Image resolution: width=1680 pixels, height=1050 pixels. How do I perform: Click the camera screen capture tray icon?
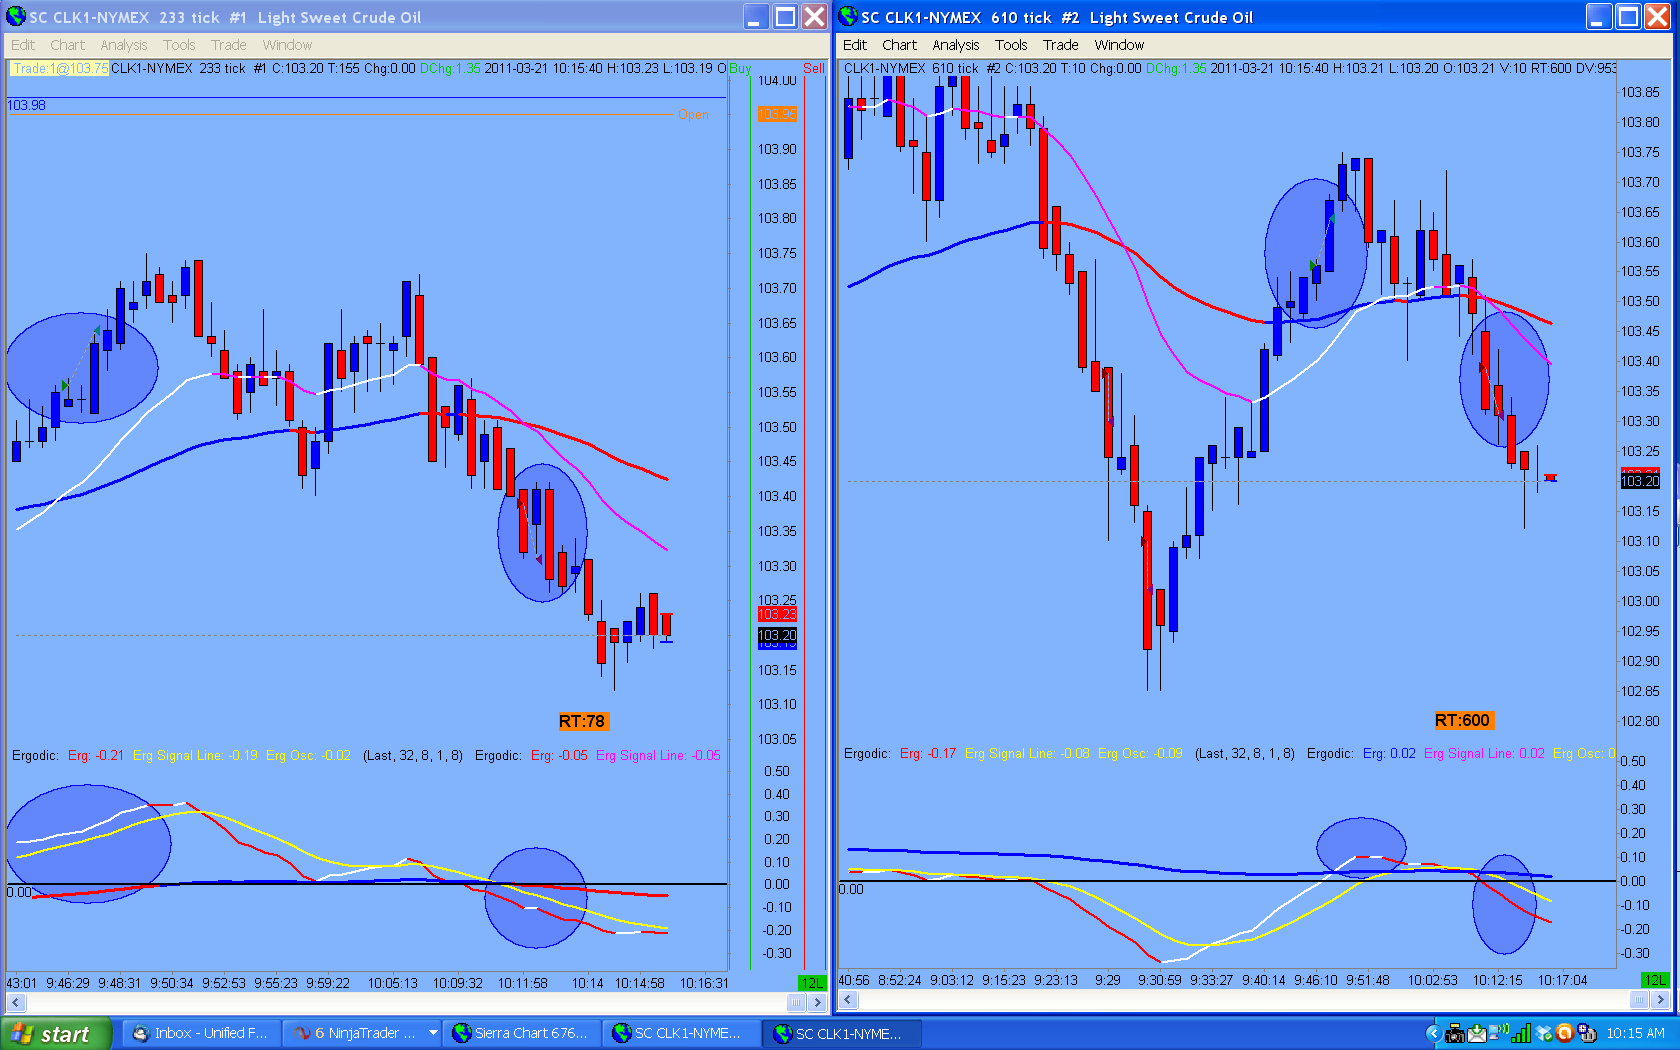1456,1033
